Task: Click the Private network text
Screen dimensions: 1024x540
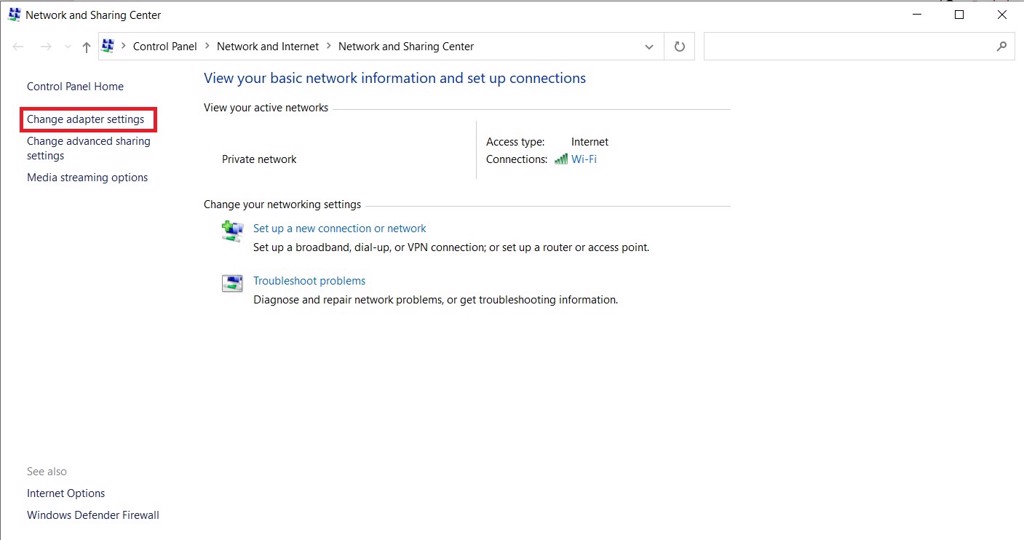Action: [259, 159]
